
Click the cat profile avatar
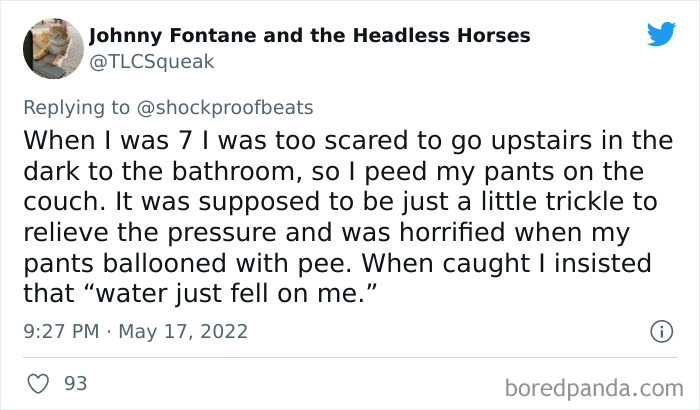click(53, 47)
